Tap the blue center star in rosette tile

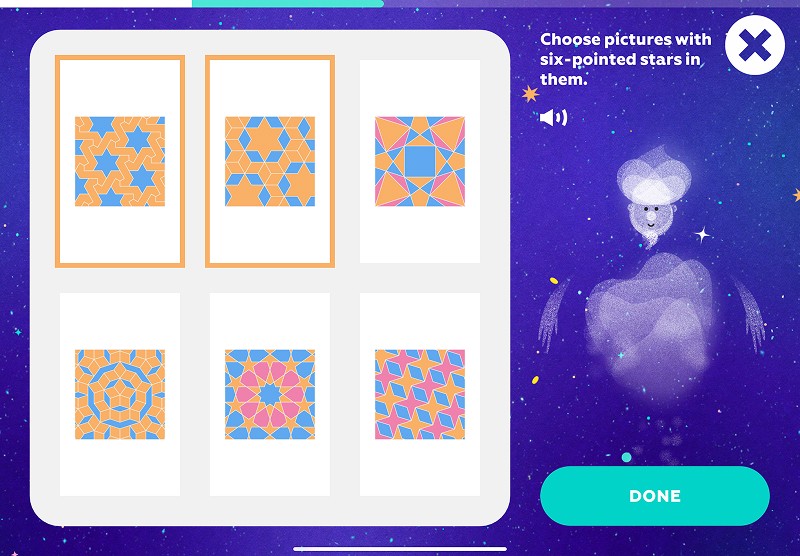270,394
